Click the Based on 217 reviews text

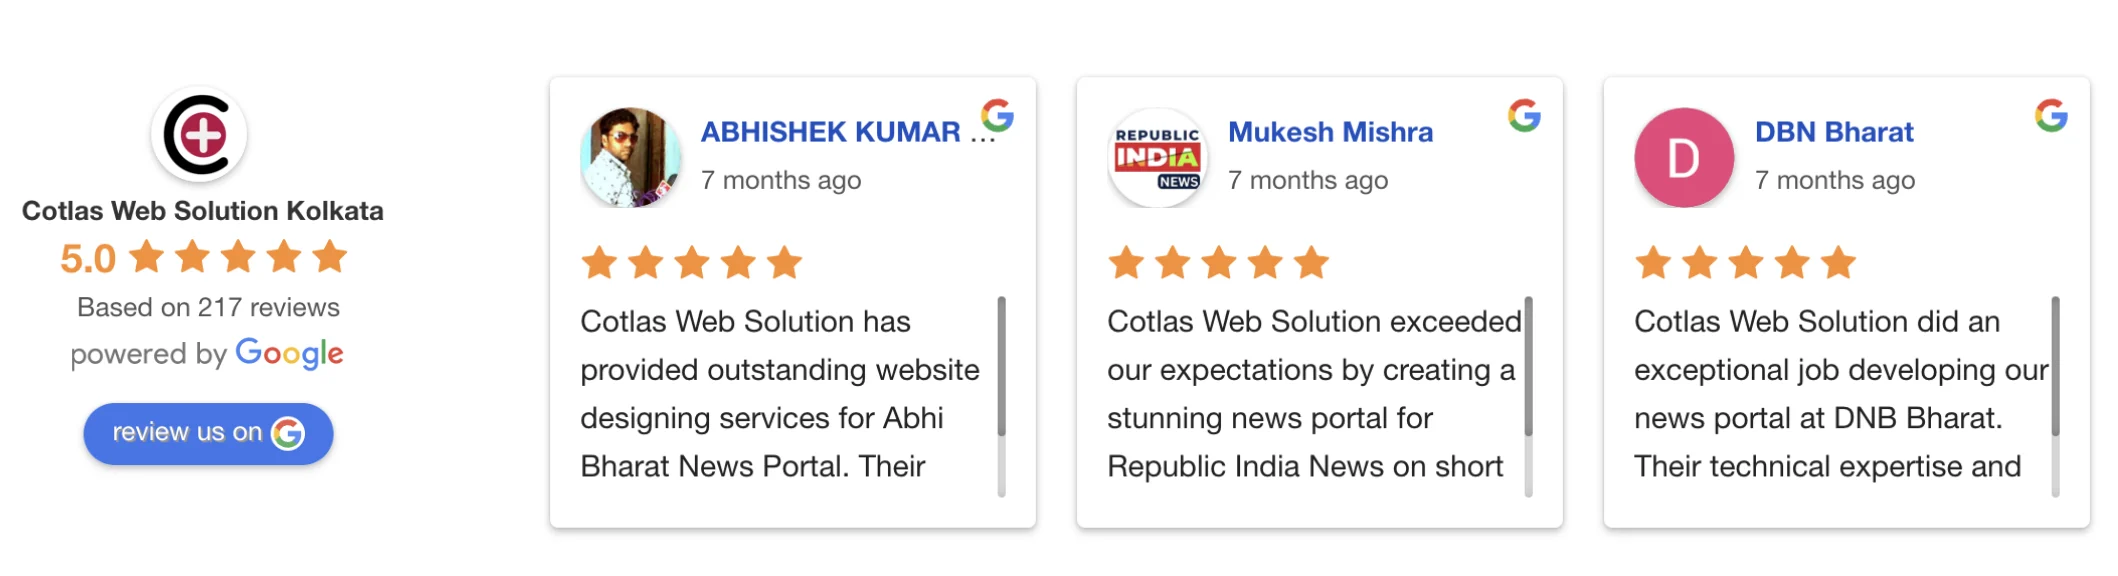point(208,307)
